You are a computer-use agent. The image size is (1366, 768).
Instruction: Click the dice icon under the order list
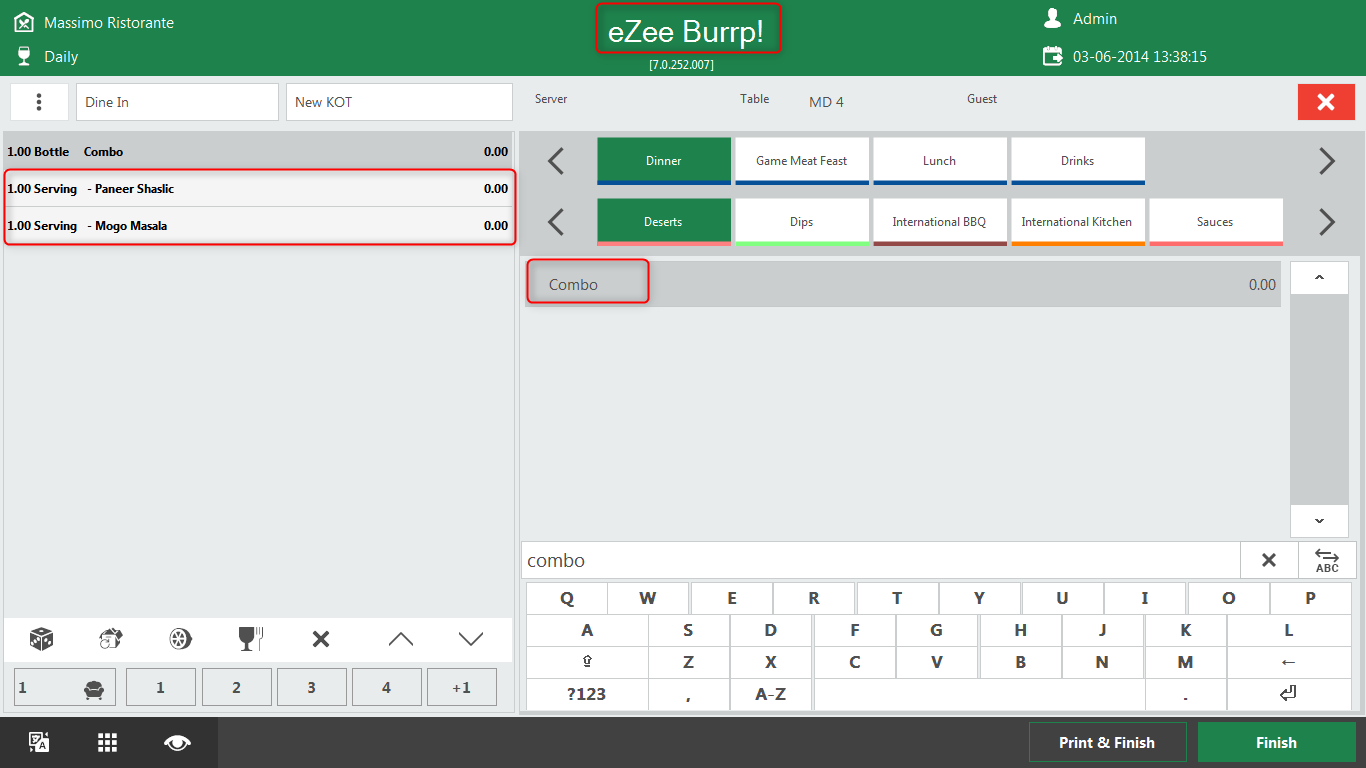[41, 639]
